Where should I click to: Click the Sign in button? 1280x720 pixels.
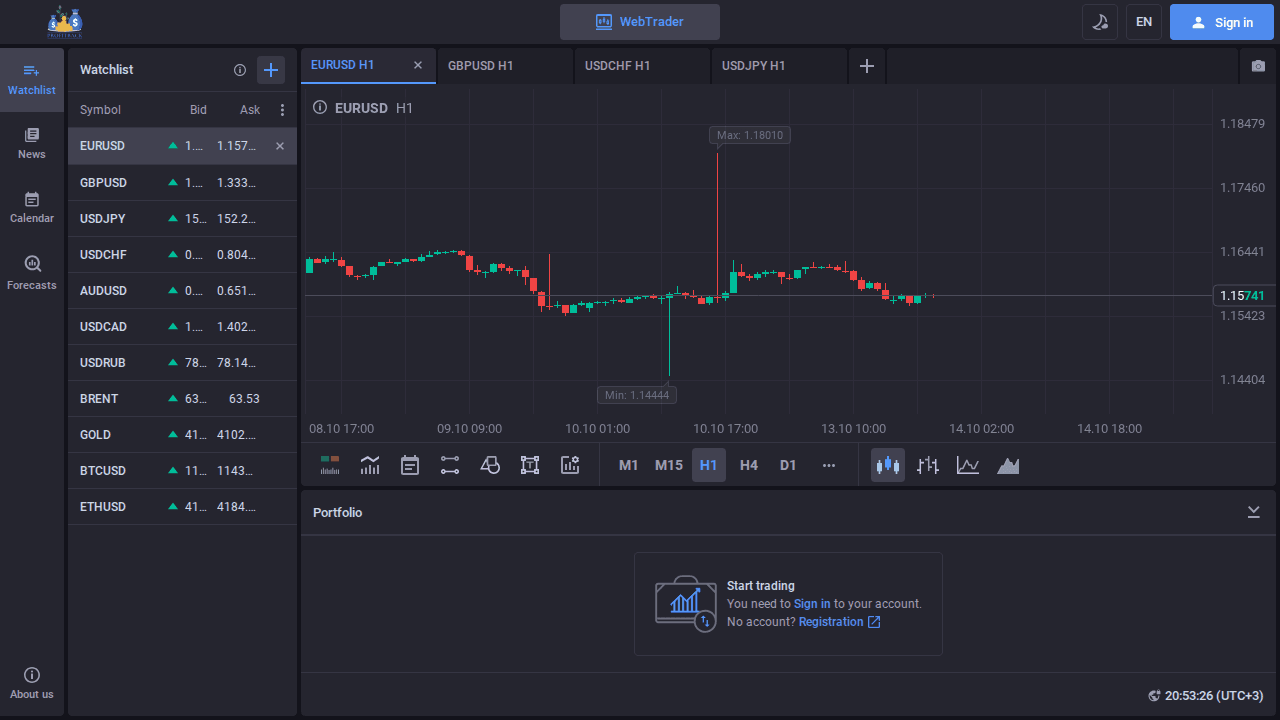[1221, 22]
